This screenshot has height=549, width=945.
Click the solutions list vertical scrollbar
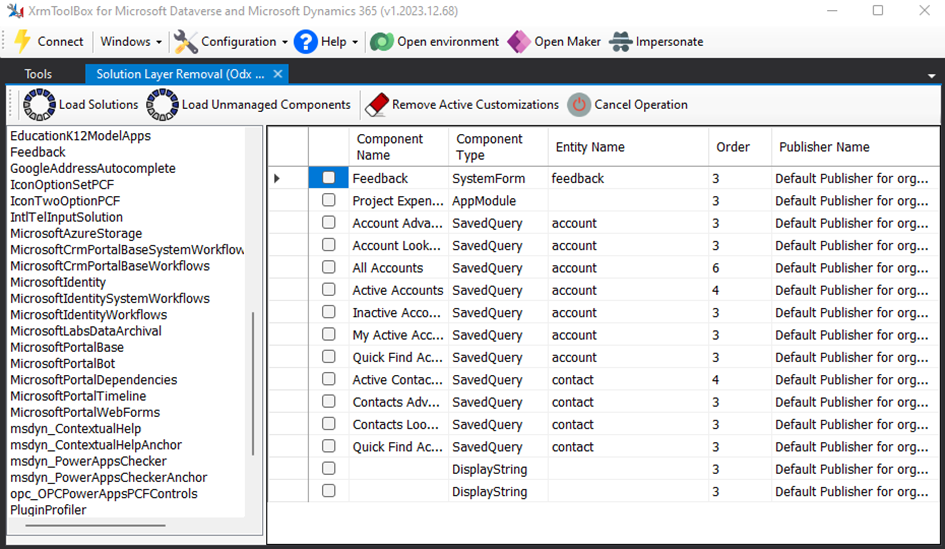pos(253,383)
